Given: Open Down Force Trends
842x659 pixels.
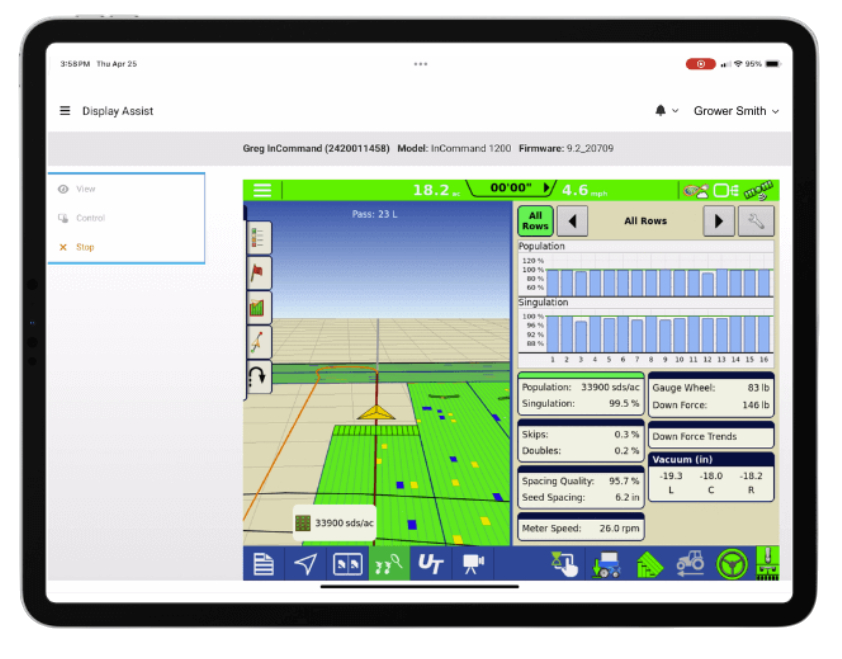Looking at the screenshot, I should pos(710,436).
